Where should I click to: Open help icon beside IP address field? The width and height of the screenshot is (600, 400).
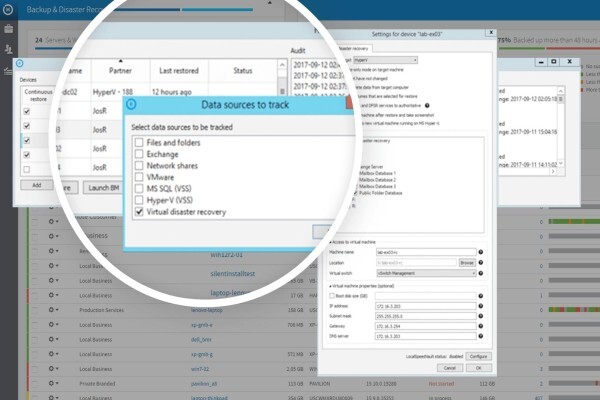pos(481,306)
